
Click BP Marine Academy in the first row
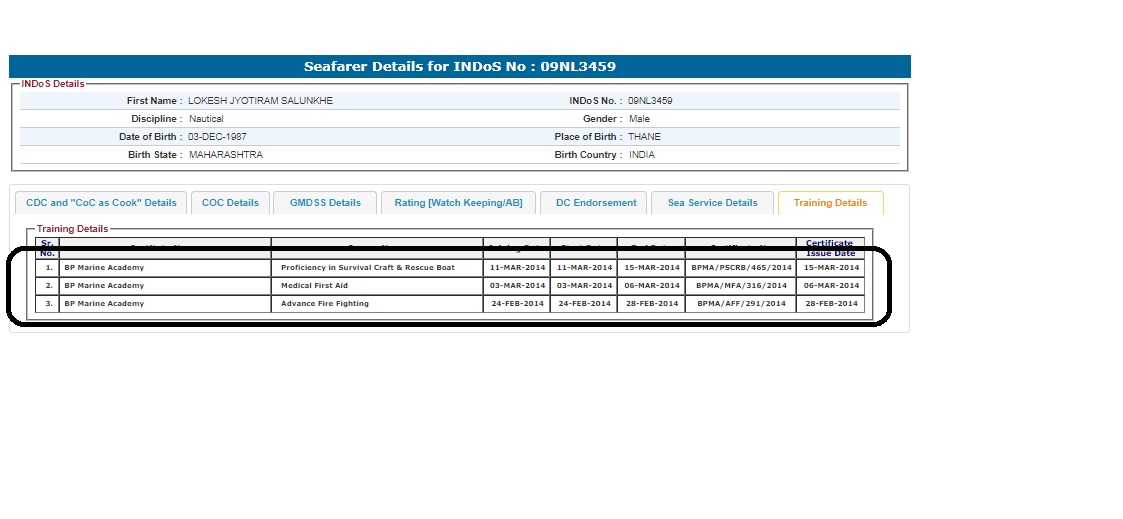[x=104, y=268]
